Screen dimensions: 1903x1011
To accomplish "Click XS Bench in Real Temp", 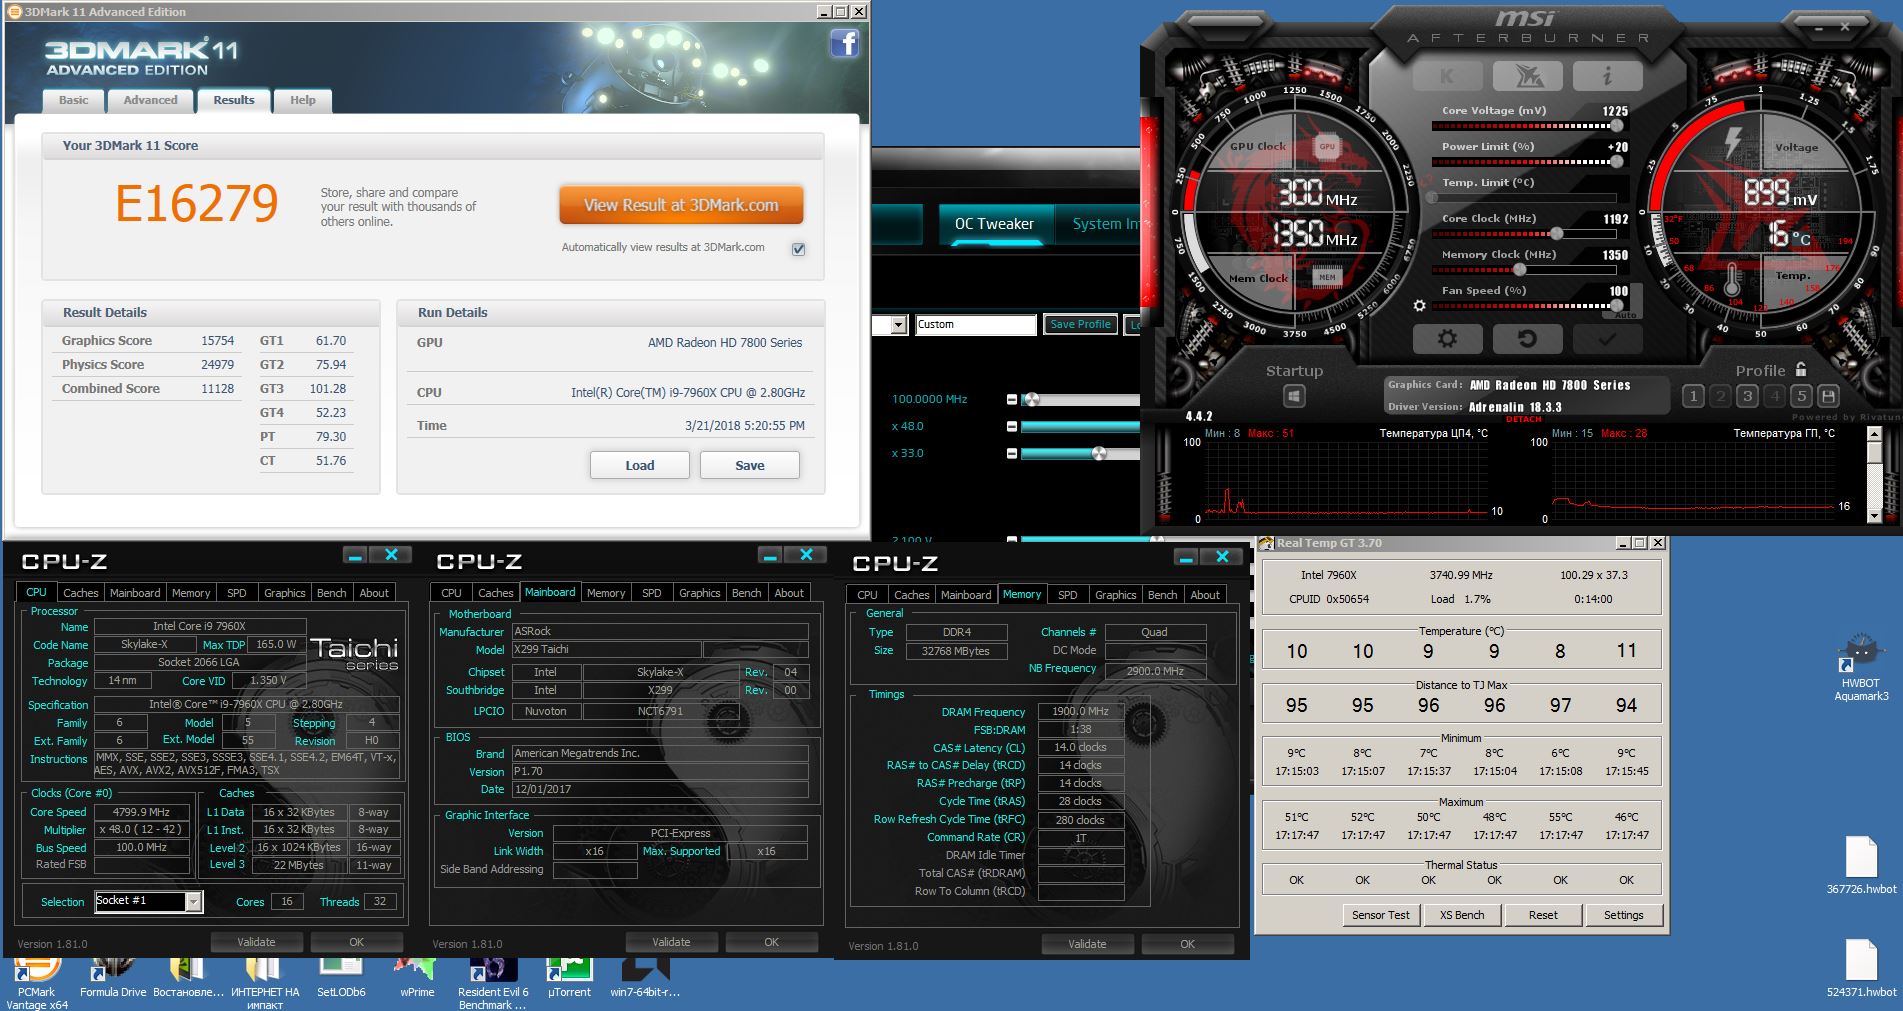I will (1462, 915).
